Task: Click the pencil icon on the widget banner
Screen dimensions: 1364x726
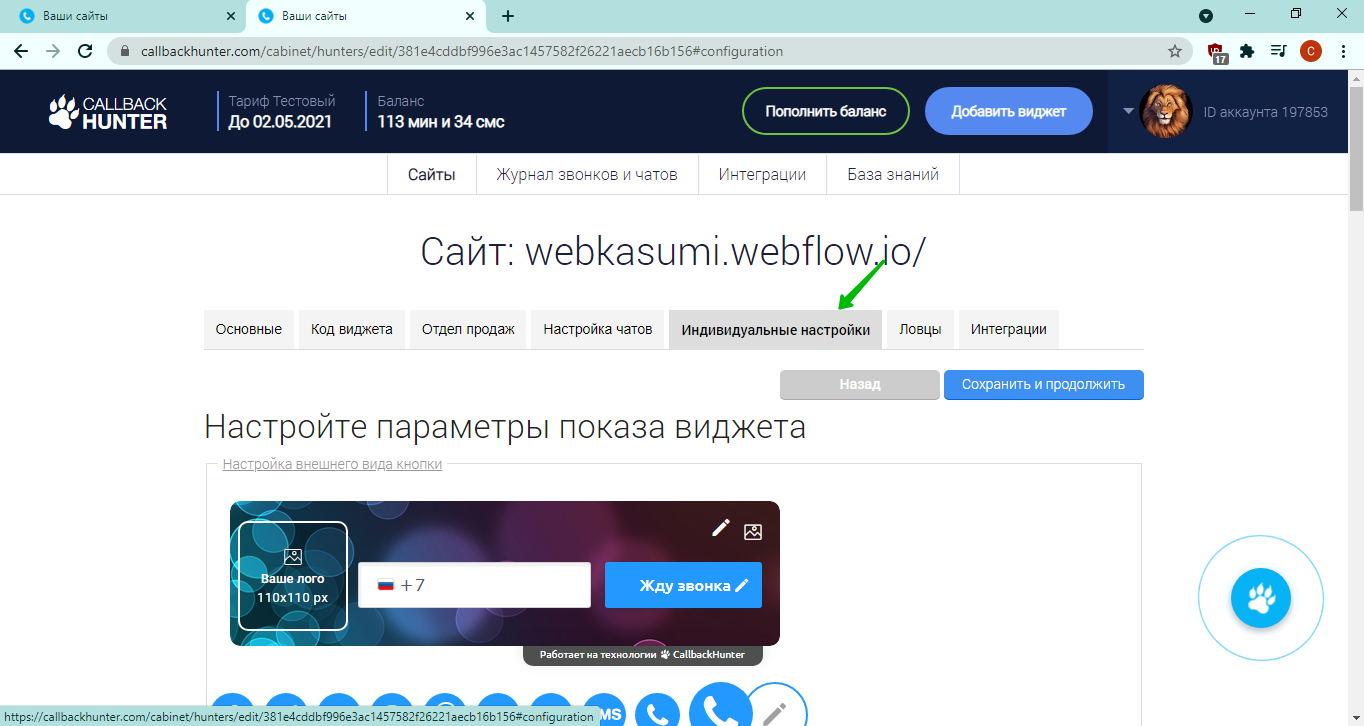Action: [x=720, y=528]
